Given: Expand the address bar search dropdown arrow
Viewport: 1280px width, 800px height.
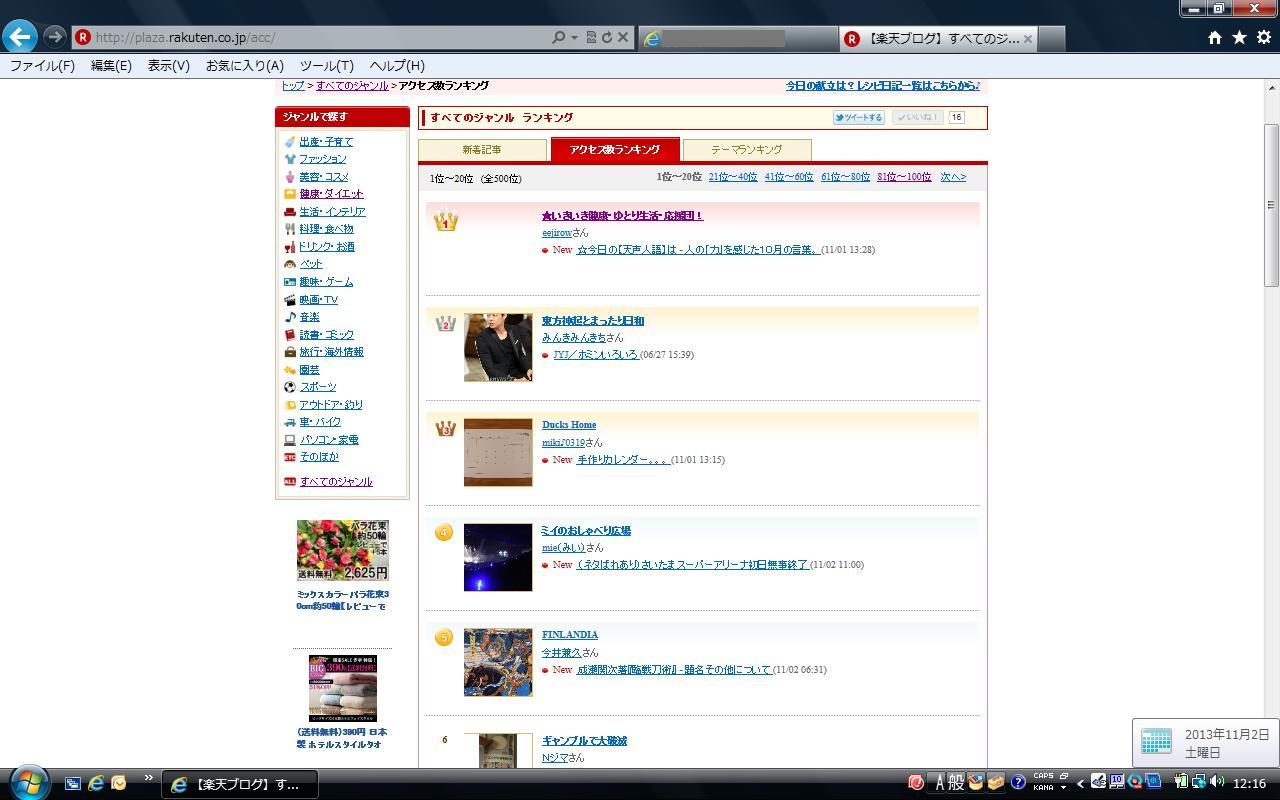Looking at the screenshot, I should click(x=574, y=37).
